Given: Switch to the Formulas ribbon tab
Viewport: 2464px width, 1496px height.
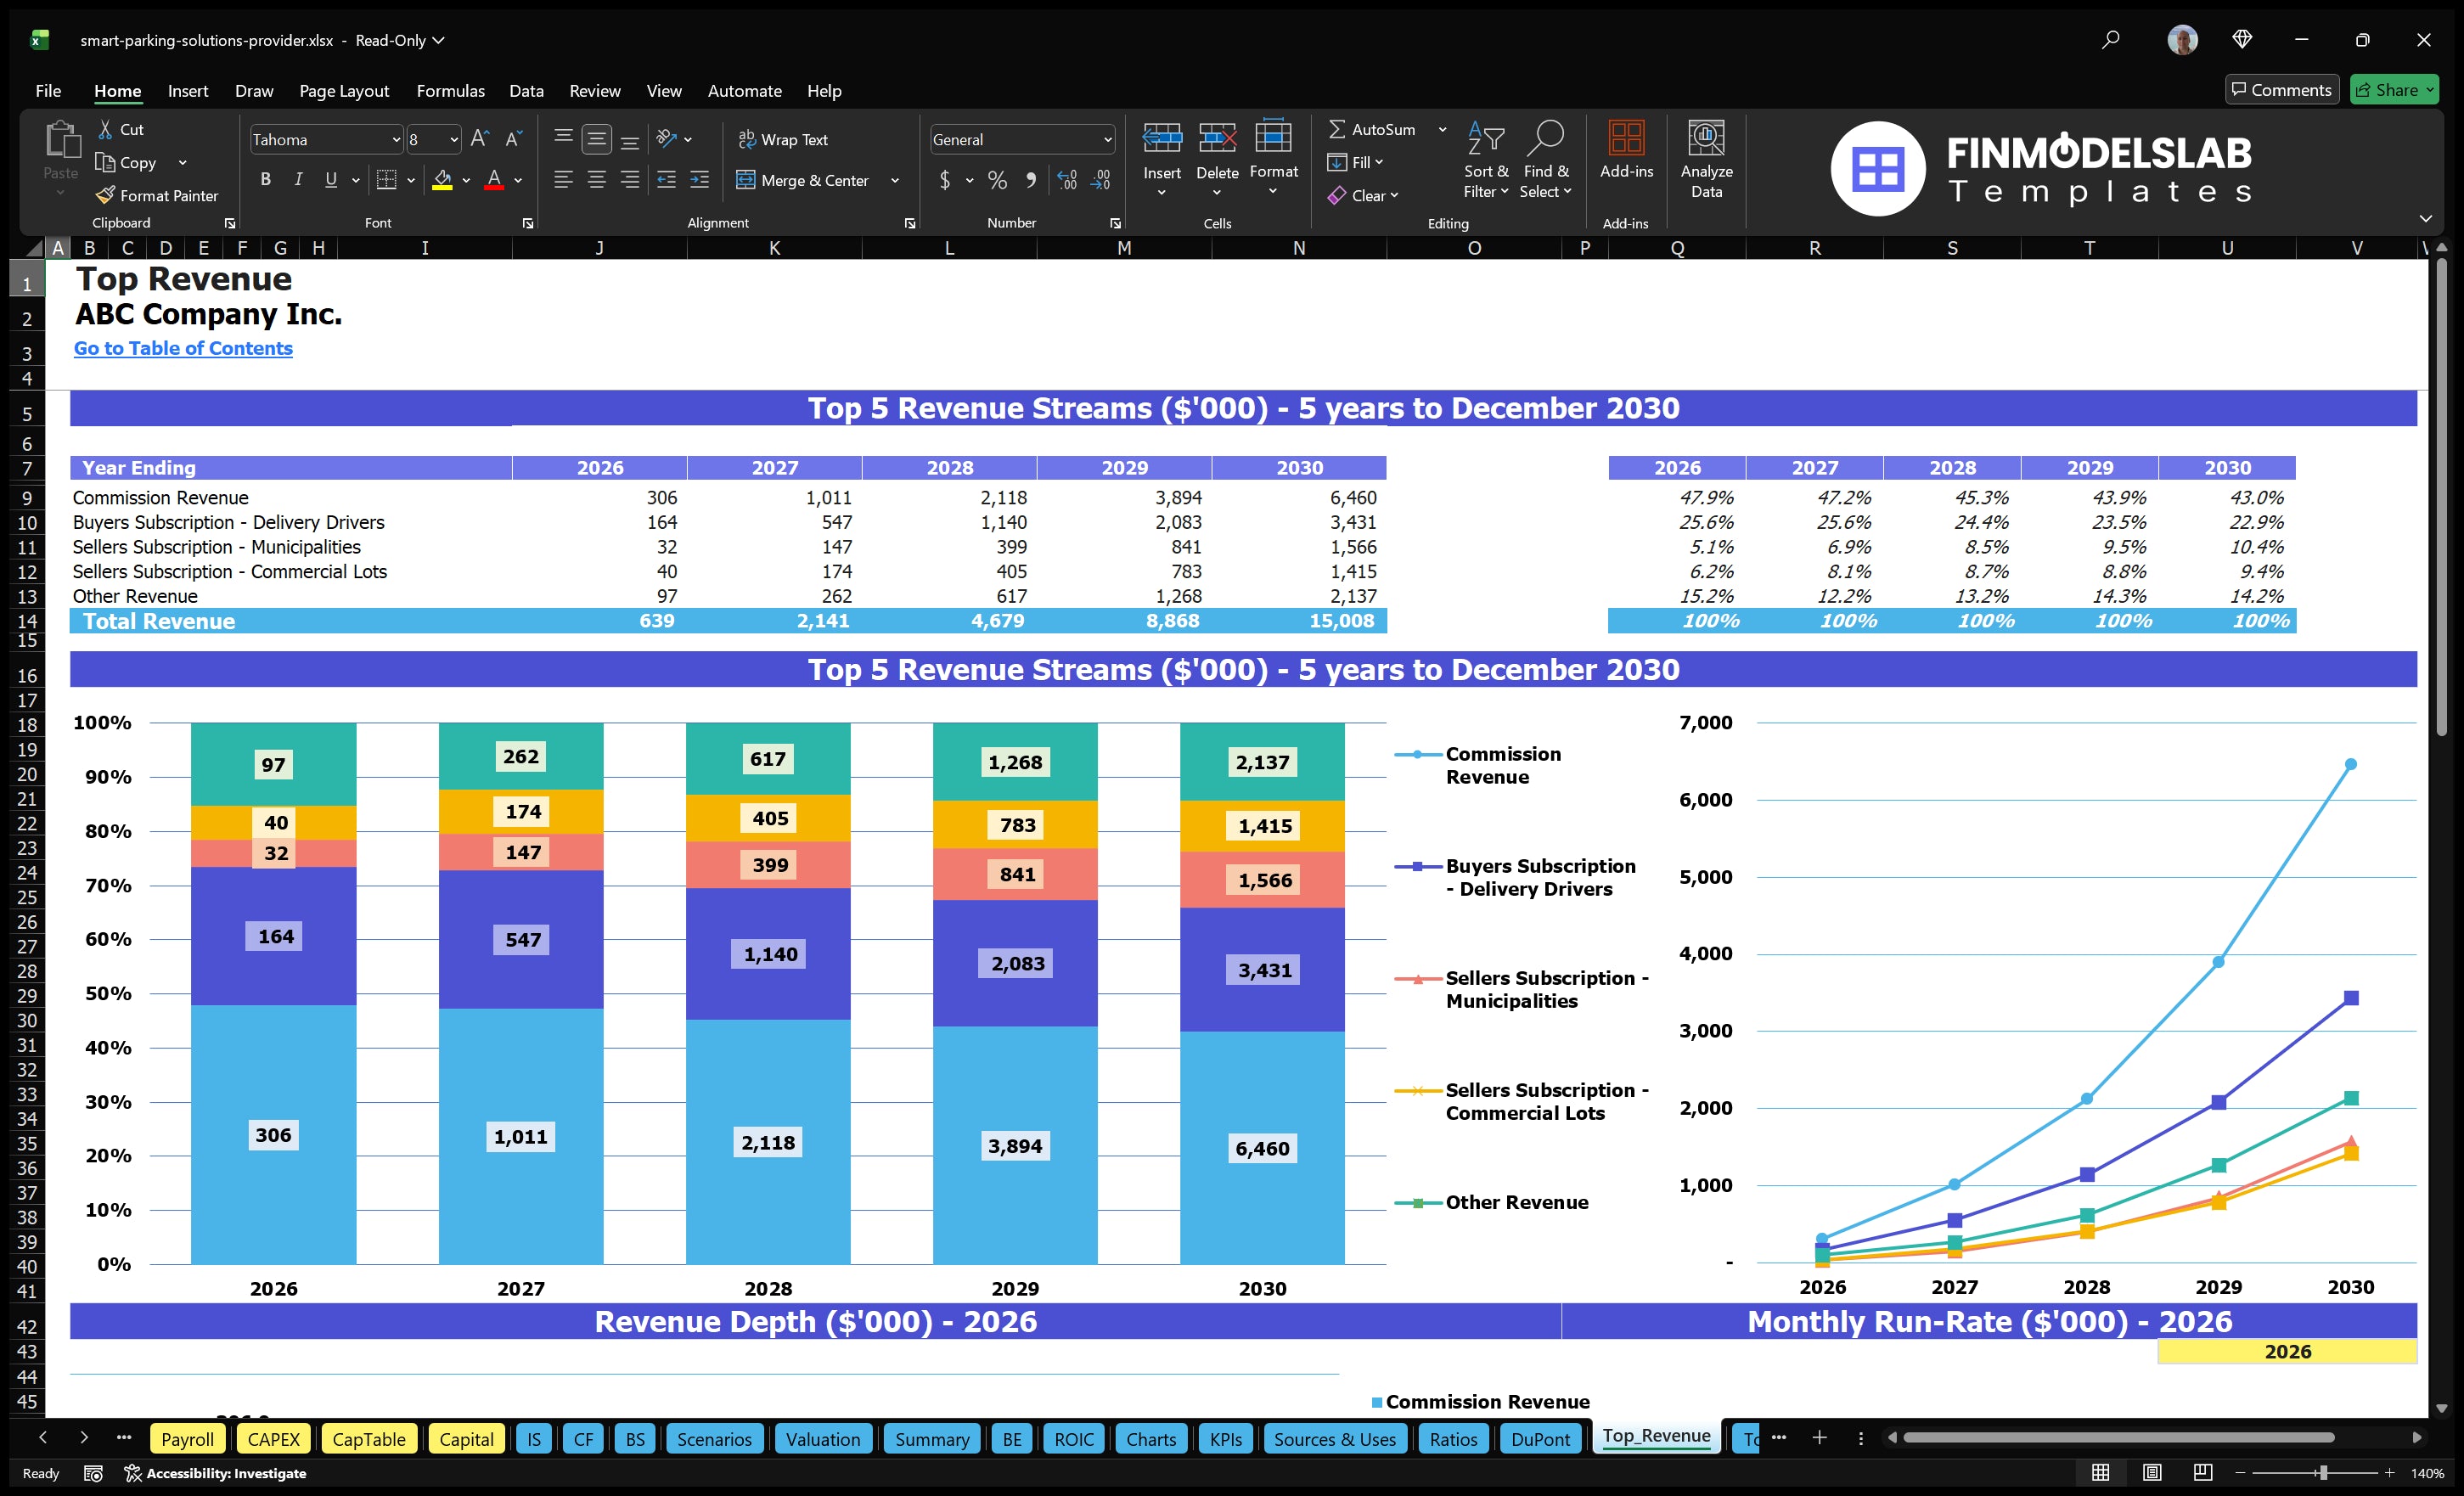Looking at the screenshot, I should point(450,90).
